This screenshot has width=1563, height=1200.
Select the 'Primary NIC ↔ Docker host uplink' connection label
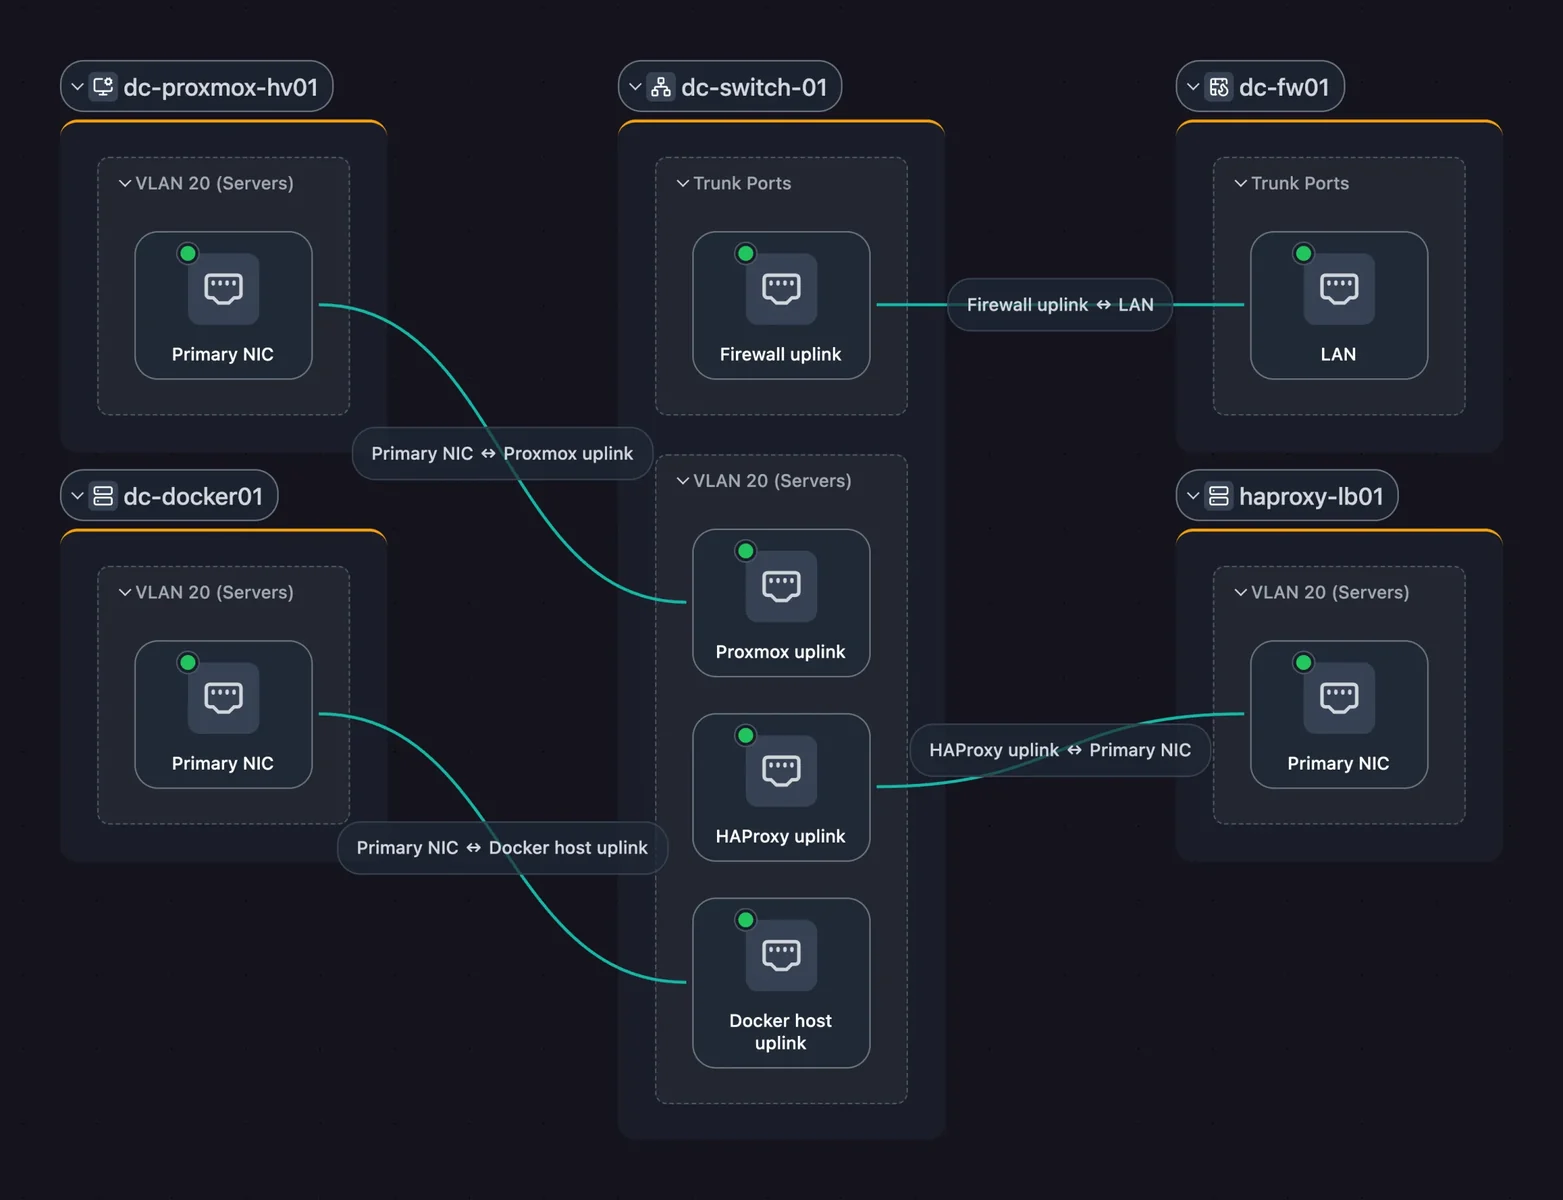pyautogui.click(x=502, y=848)
